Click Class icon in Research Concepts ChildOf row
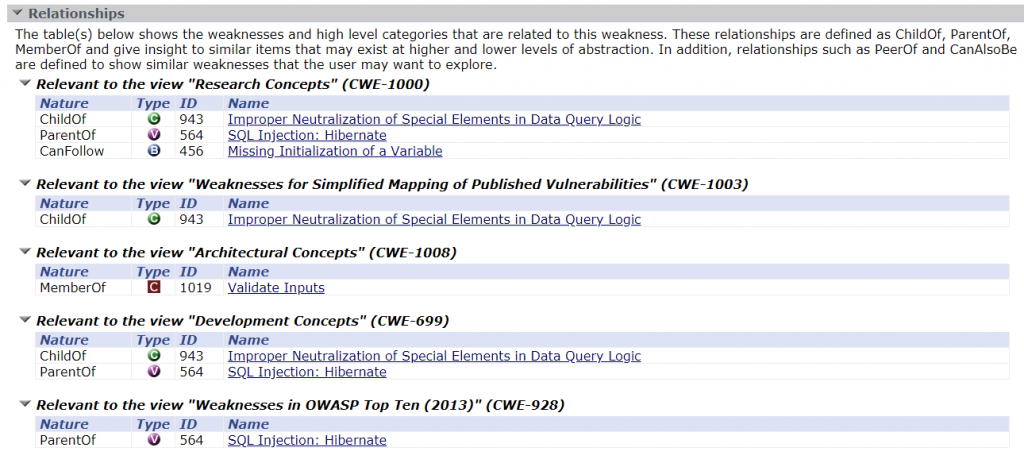 click(x=154, y=120)
